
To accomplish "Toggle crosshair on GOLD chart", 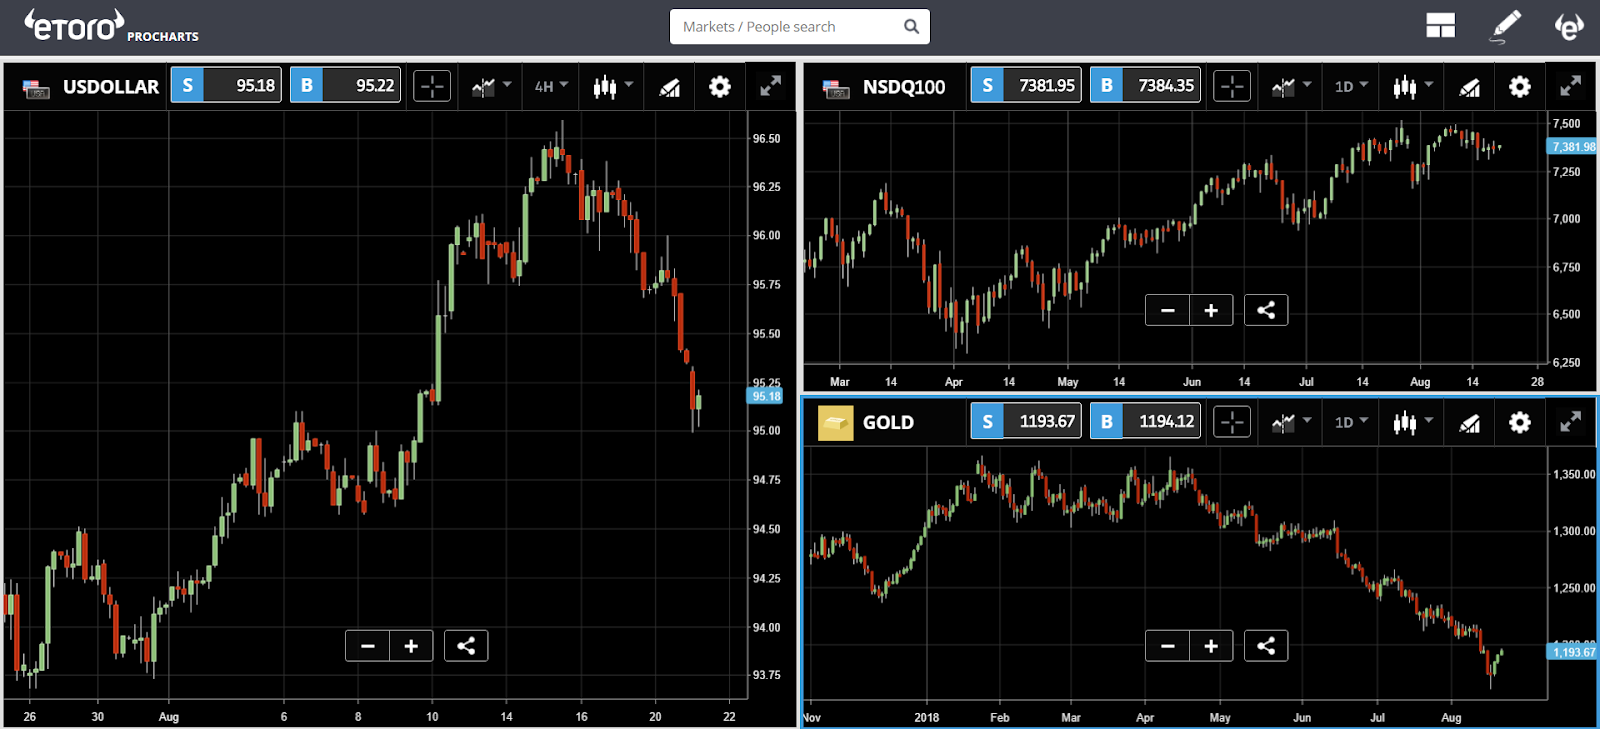I will (x=1232, y=423).
